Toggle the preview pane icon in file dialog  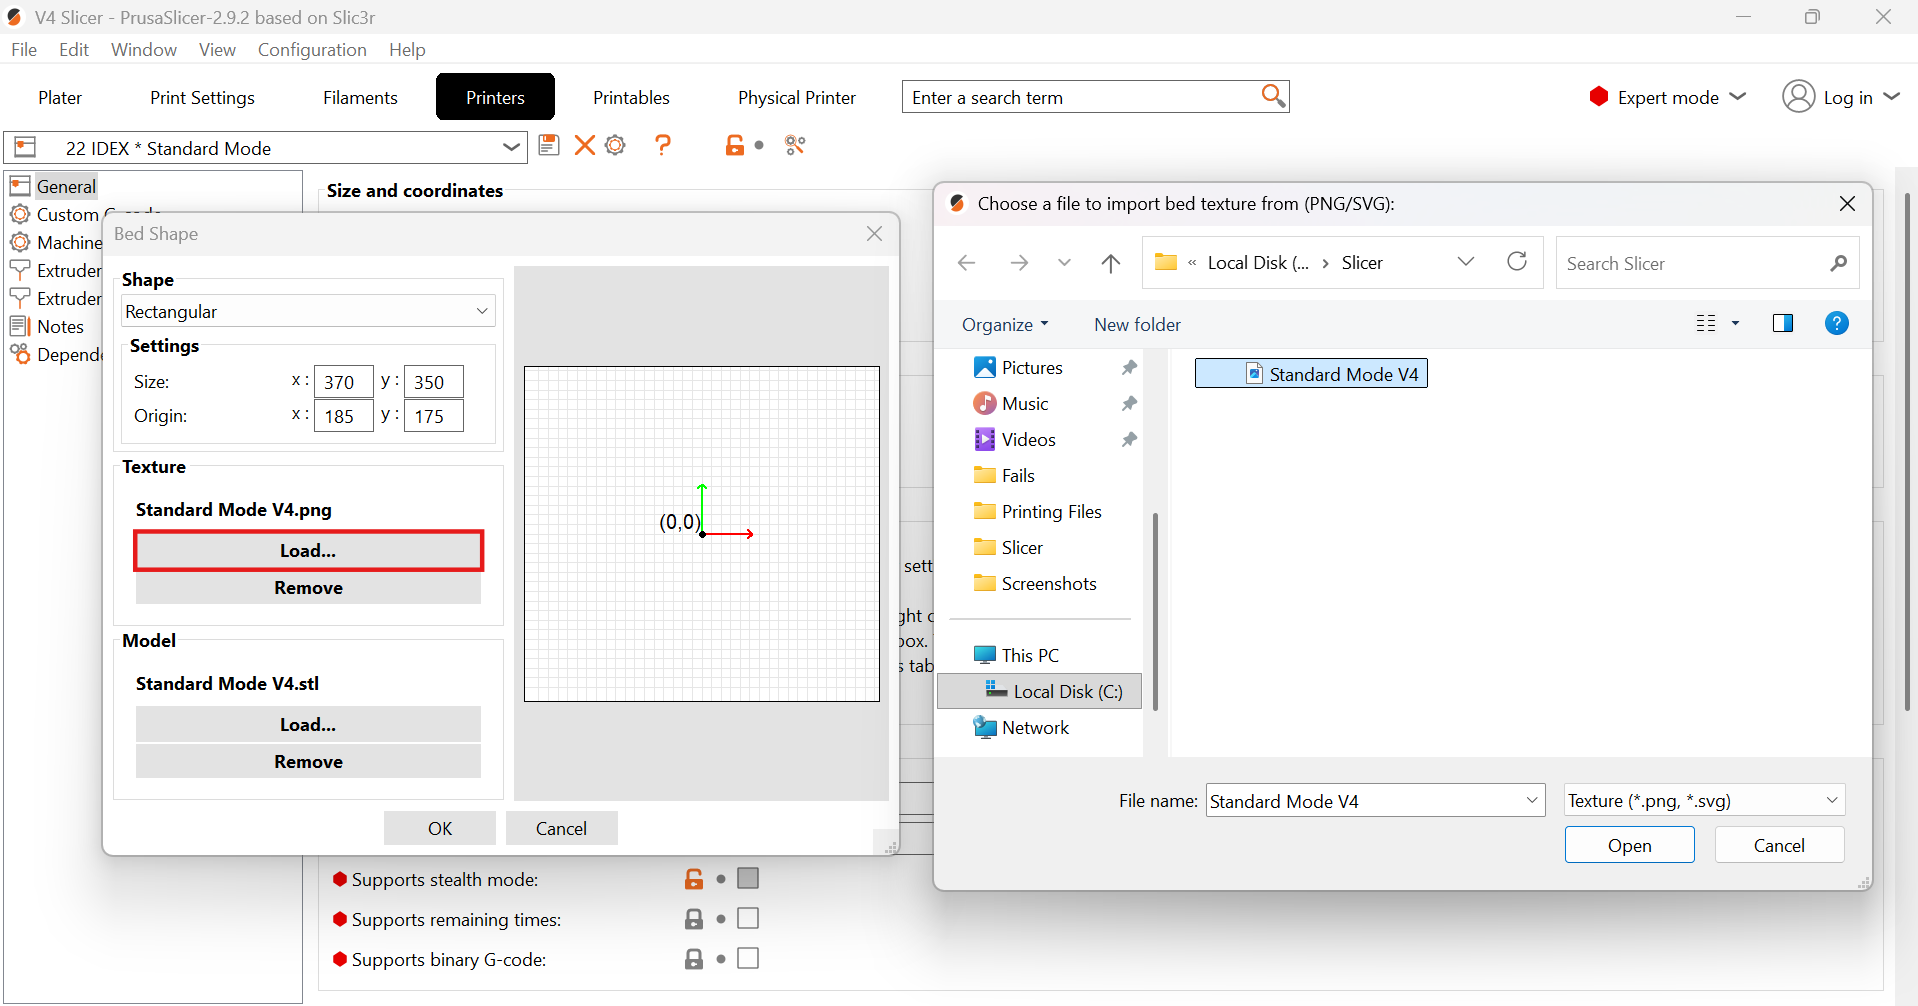click(1782, 323)
